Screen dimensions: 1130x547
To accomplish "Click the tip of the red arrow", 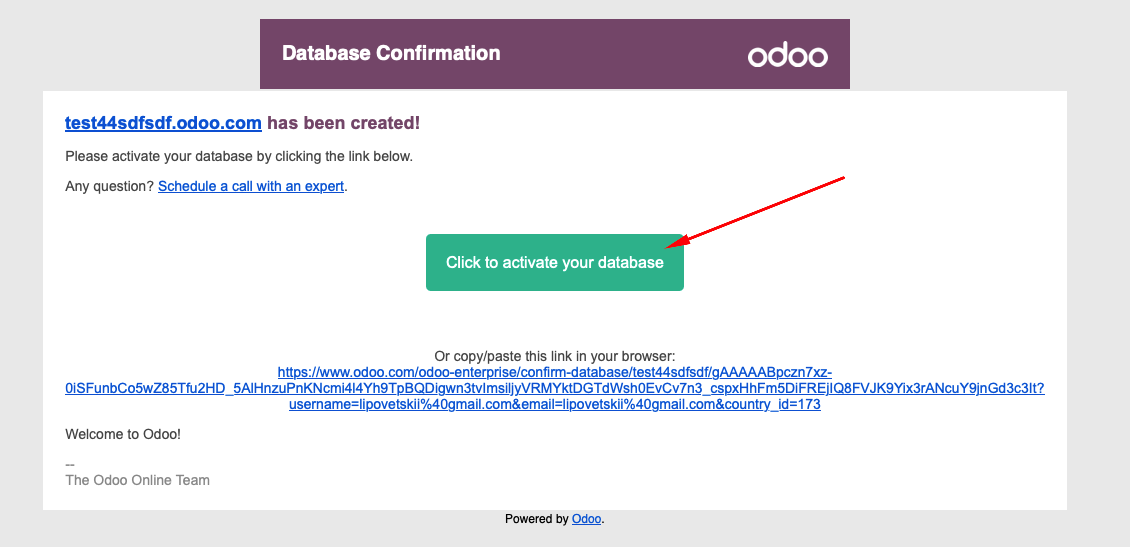I will coord(670,243).
